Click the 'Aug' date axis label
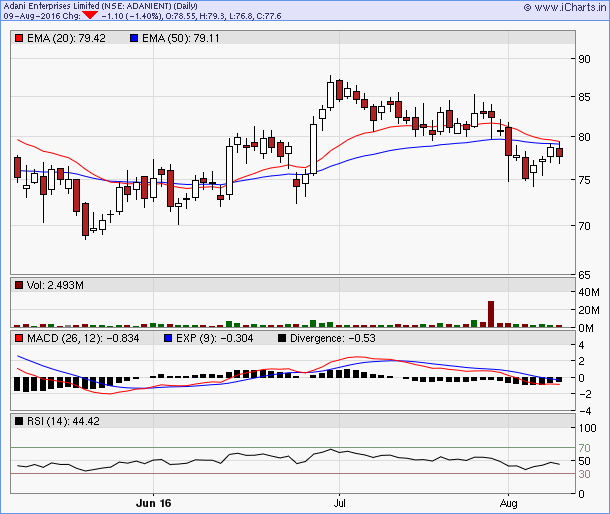This screenshot has width=610, height=514. (508, 503)
